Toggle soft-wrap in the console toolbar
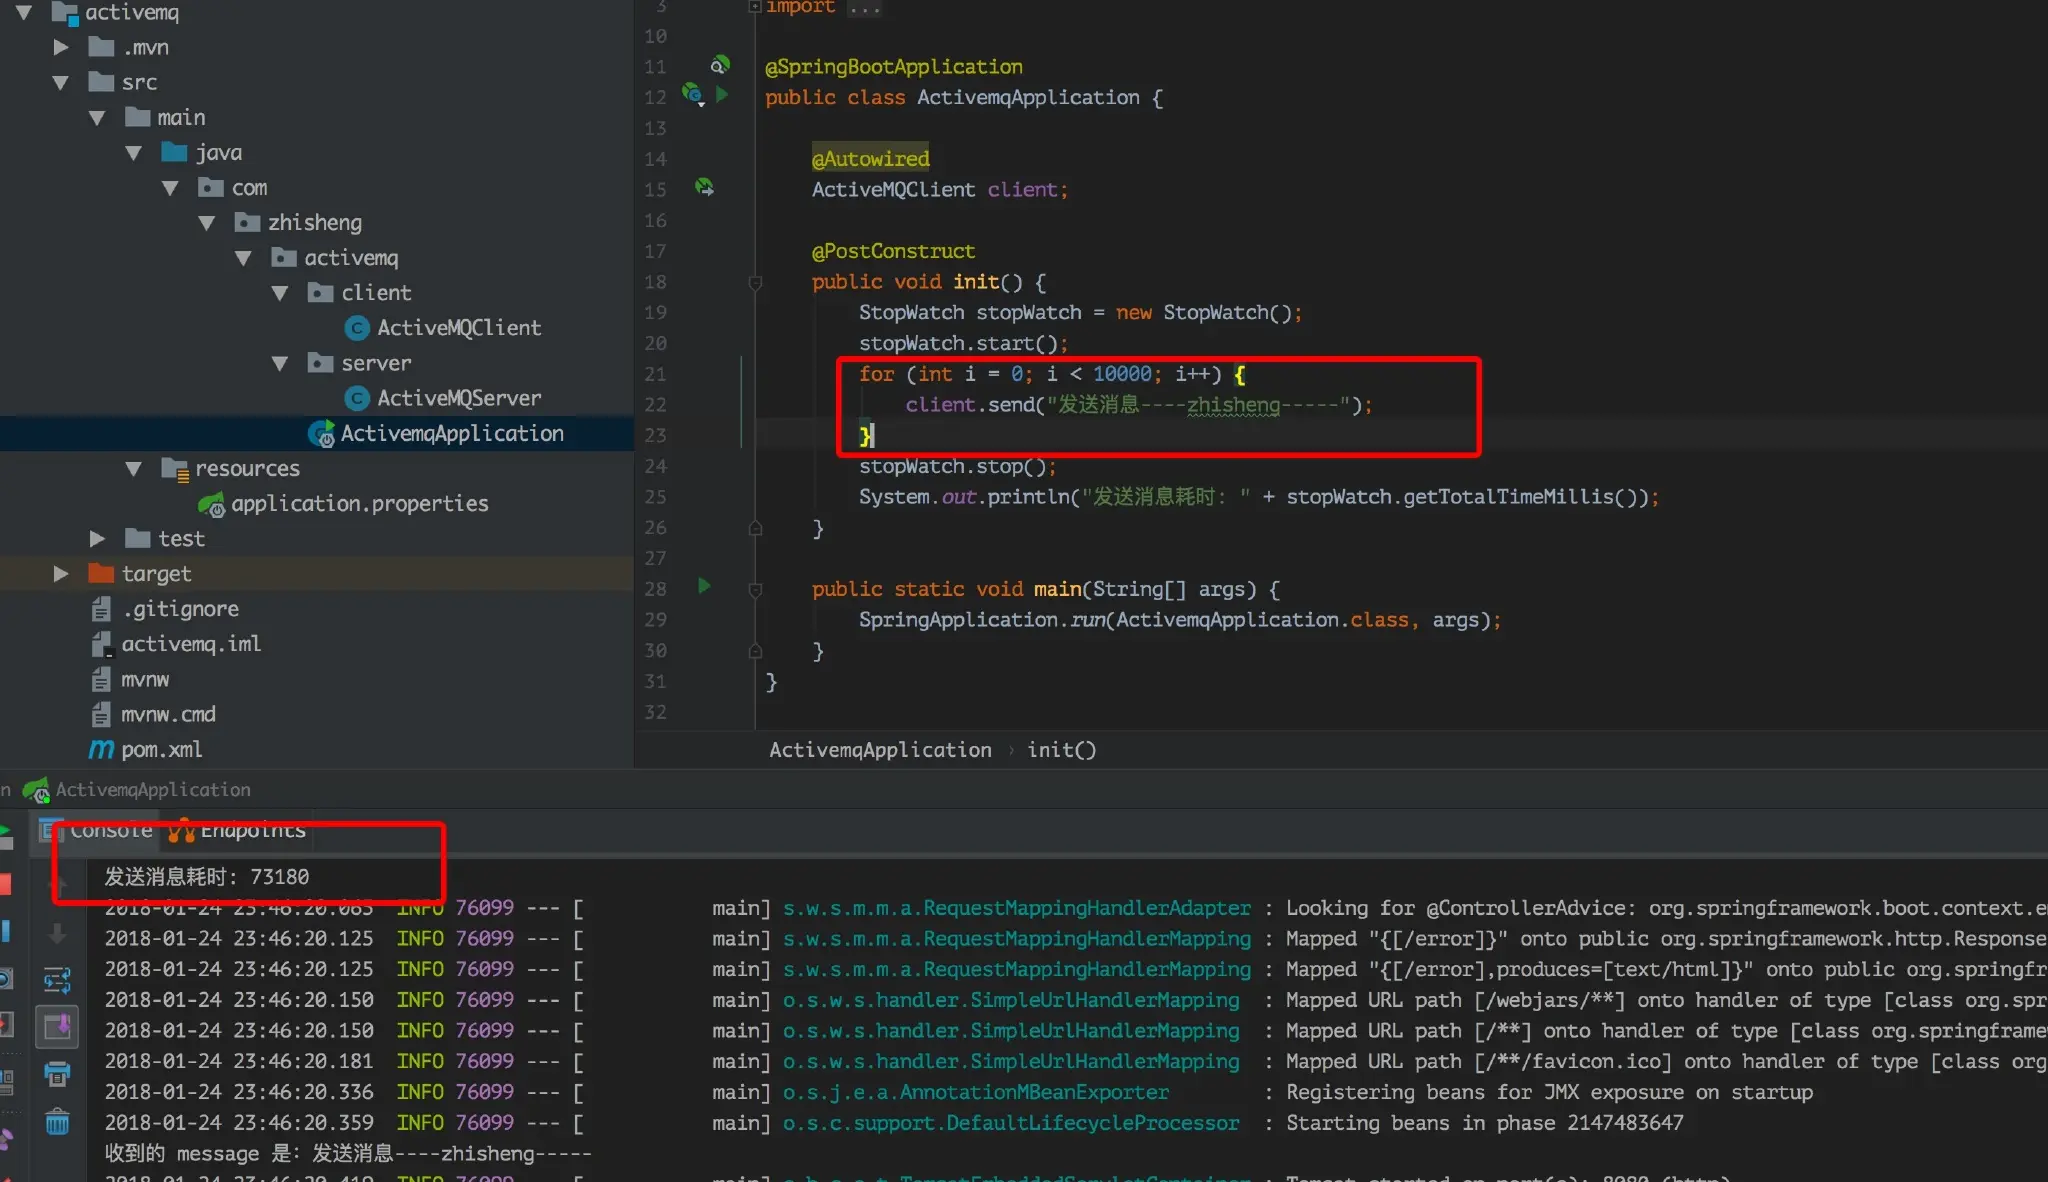 tap(57, 980)
